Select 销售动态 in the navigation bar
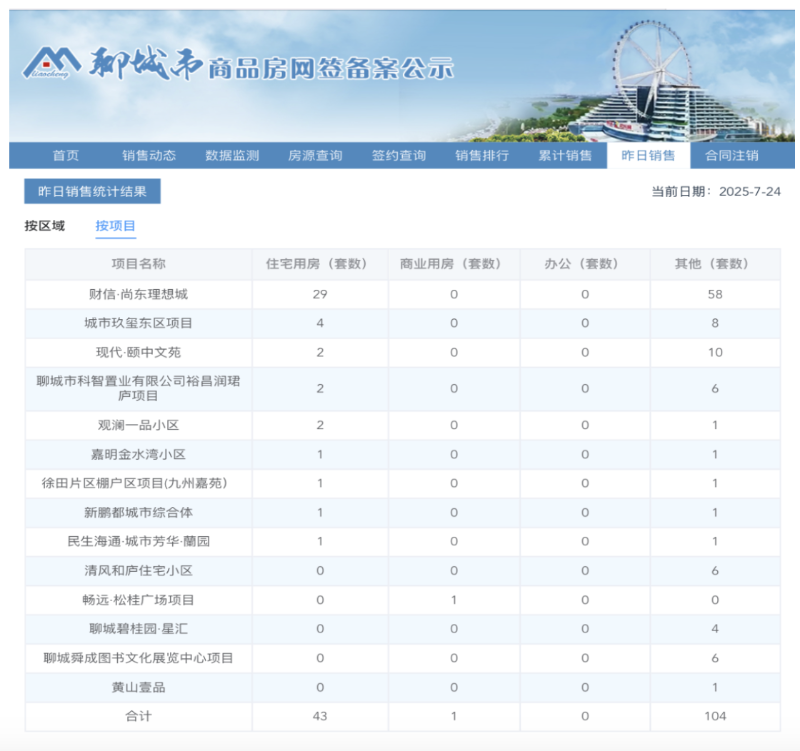Screen dimensions: 800x751 coord(150,155)
